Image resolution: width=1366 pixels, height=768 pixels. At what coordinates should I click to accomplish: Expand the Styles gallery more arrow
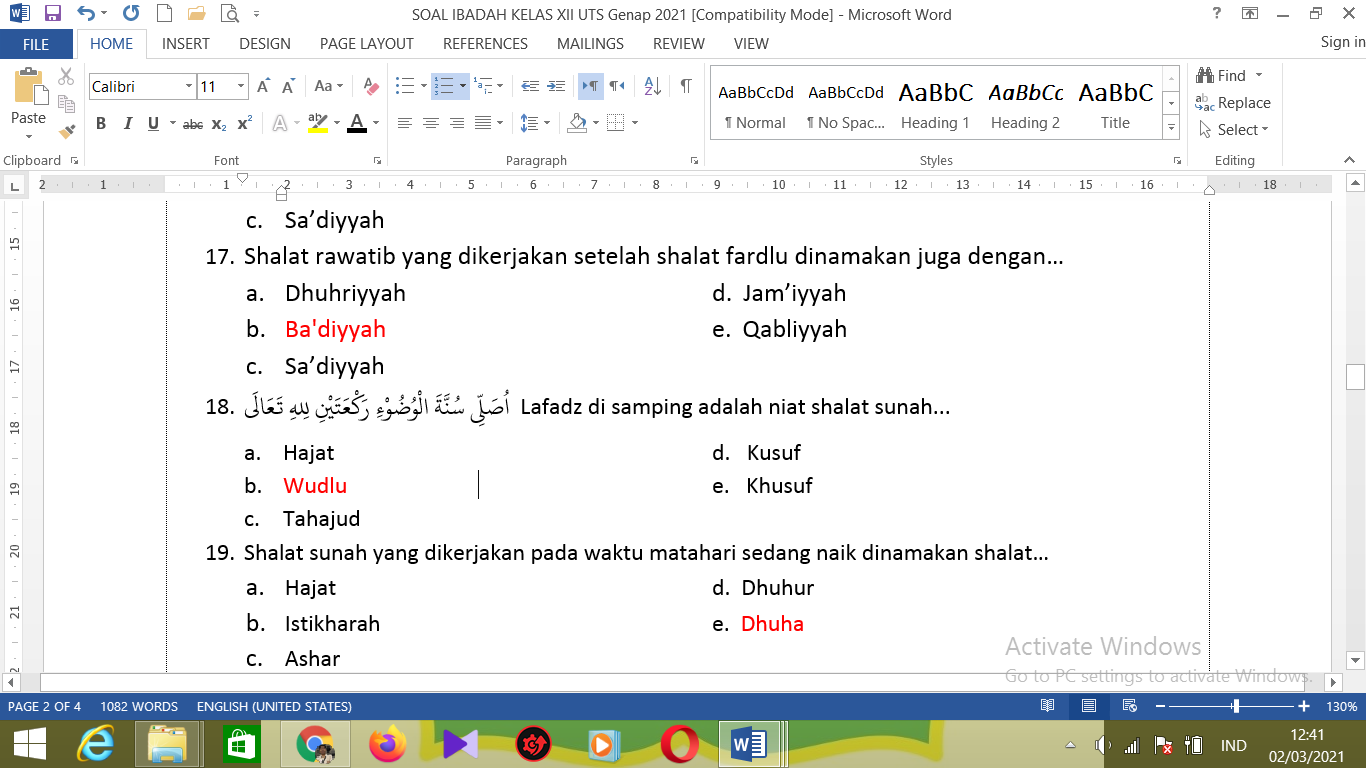tap(1170, 130)
